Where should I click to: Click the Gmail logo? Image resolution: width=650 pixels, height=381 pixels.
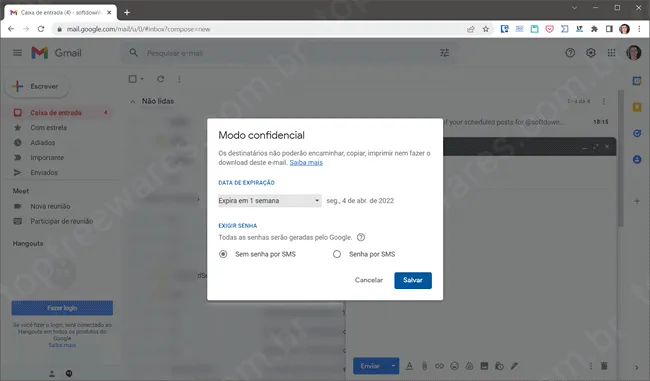[57, 53]
